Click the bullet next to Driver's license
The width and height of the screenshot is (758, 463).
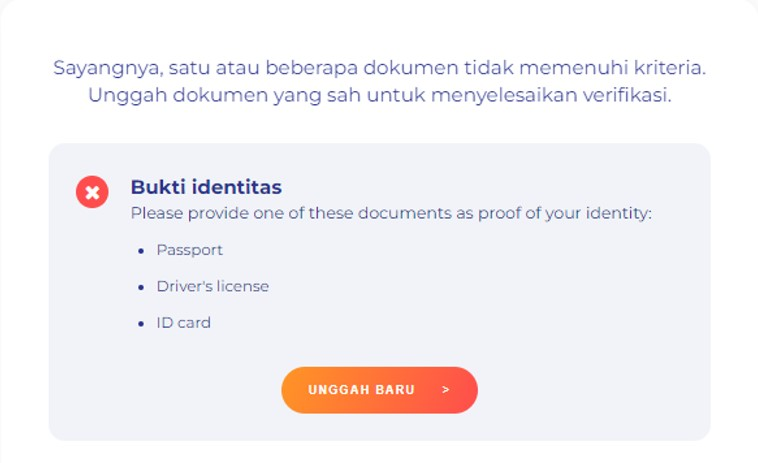pyautogui.click(x=141, y=287)
